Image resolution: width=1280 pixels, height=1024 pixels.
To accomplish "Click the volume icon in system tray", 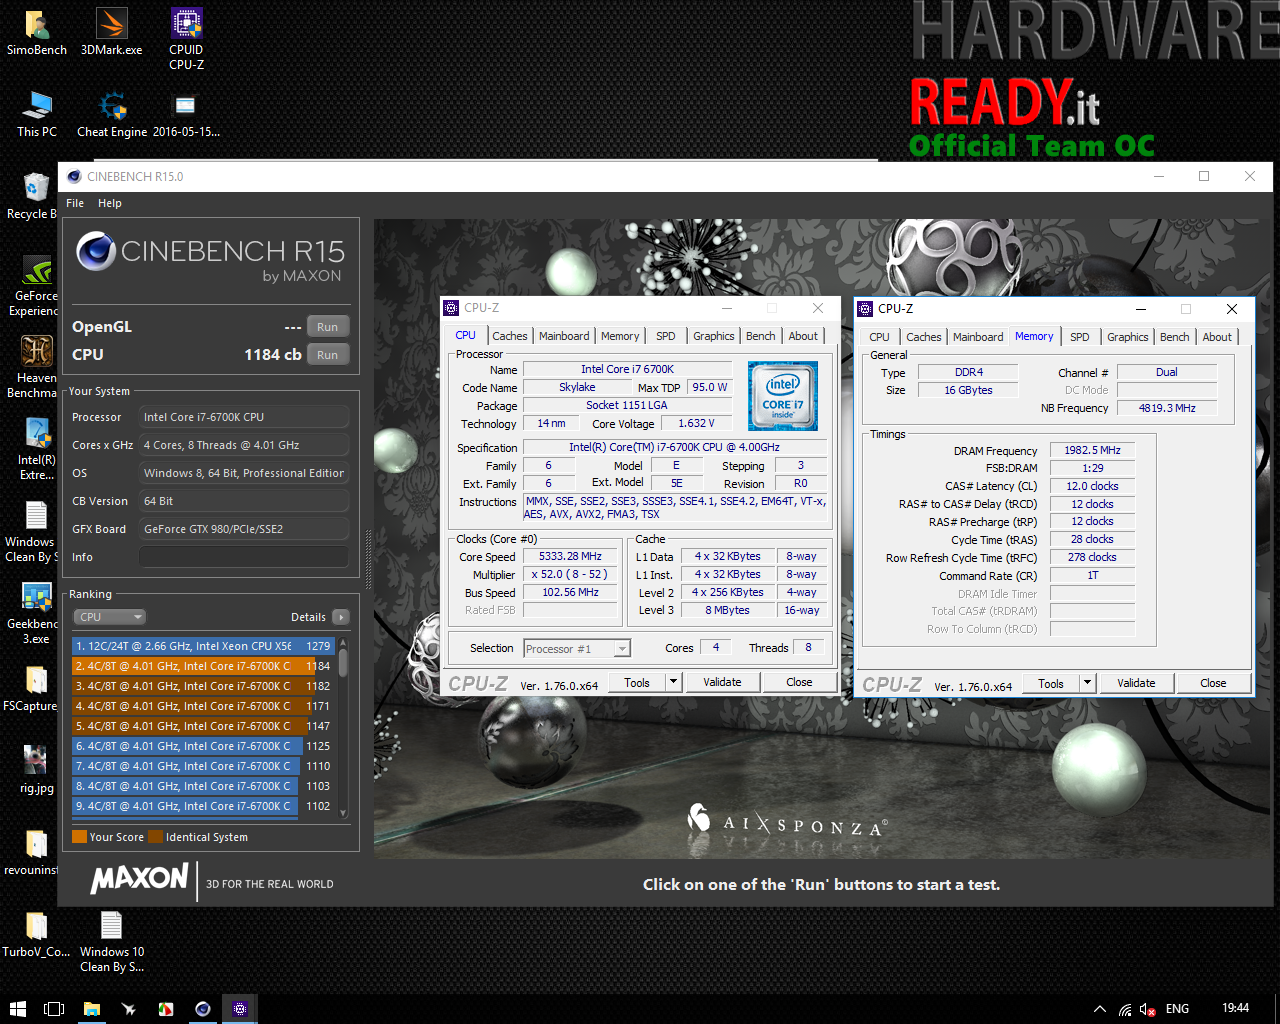I will pyautogui.click(x=1148, y=1009).
